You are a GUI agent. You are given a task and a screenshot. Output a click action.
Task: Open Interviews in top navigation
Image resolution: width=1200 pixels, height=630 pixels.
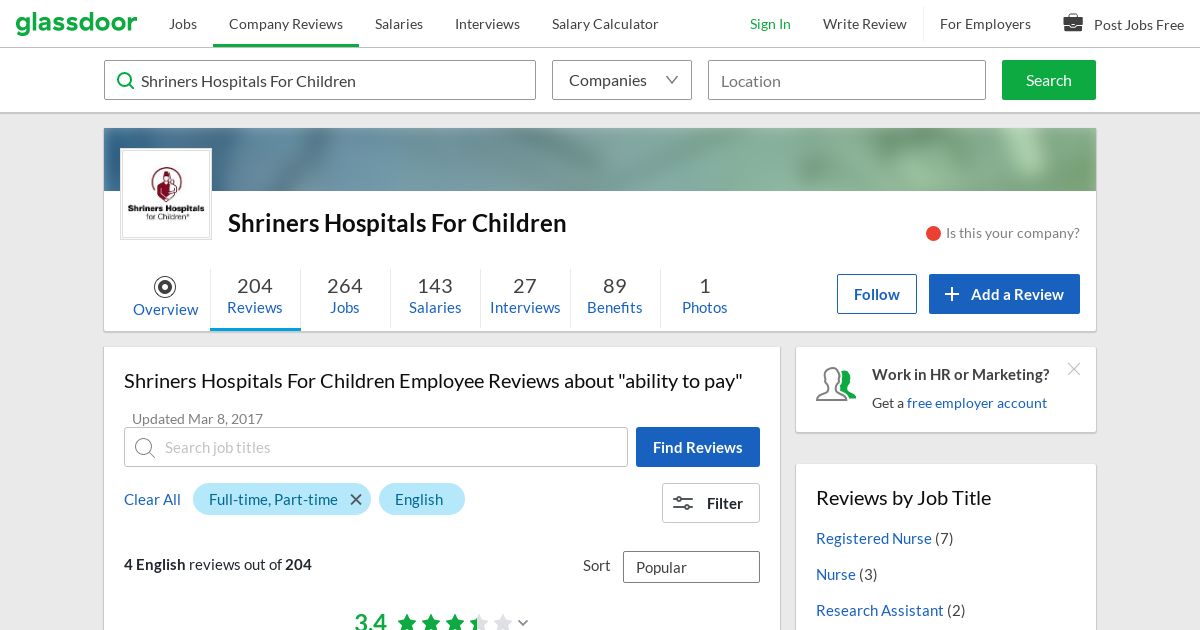(x=487, y=23)
